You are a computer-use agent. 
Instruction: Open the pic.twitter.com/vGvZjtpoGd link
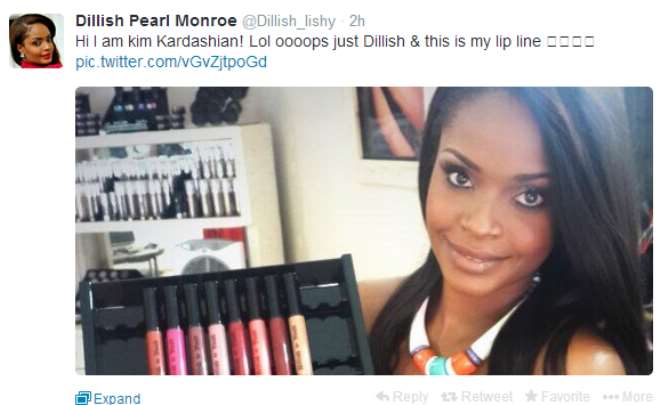click(171, 62)
